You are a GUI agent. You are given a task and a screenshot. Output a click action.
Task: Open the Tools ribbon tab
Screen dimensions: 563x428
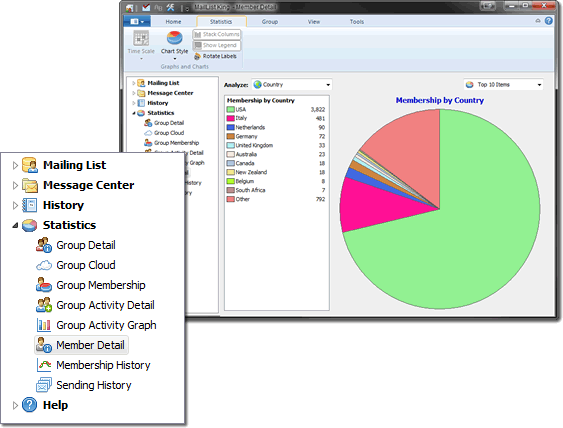coord(357,22)
